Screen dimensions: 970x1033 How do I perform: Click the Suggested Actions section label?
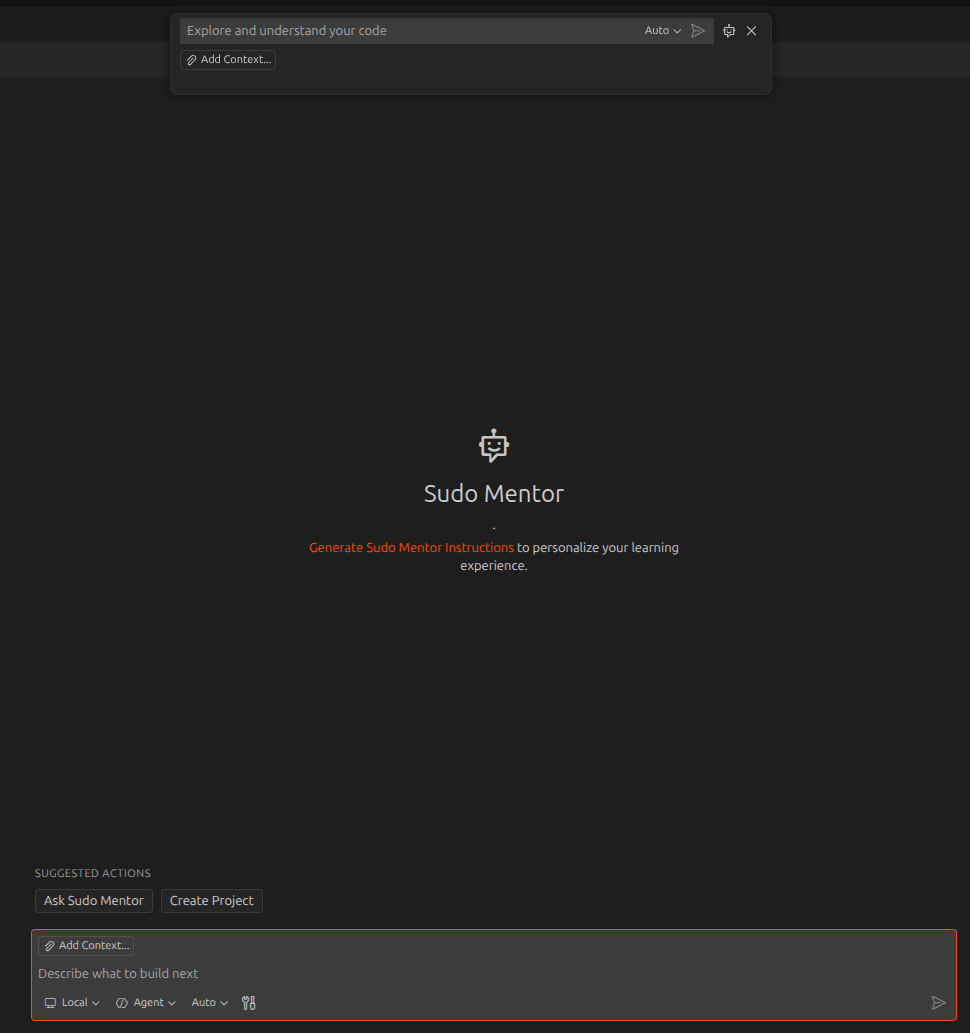pos(93,873)
